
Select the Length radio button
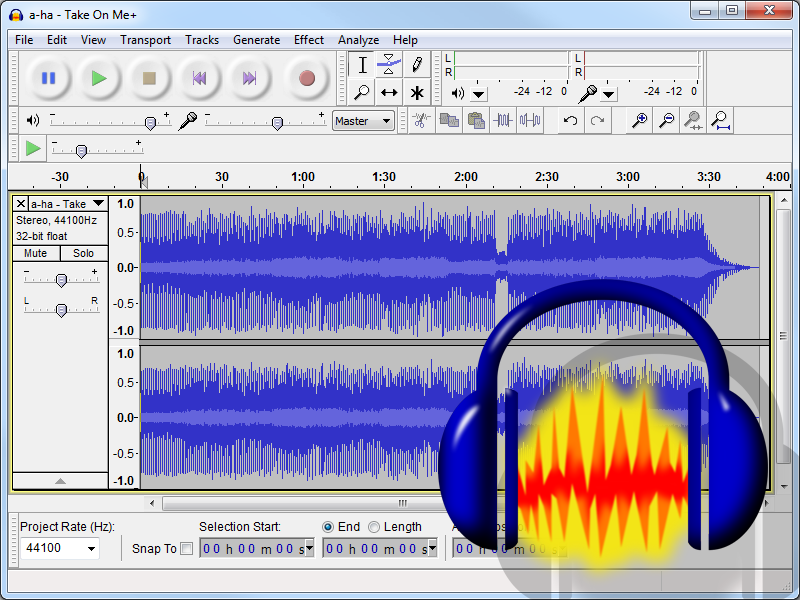click(374, 527)
